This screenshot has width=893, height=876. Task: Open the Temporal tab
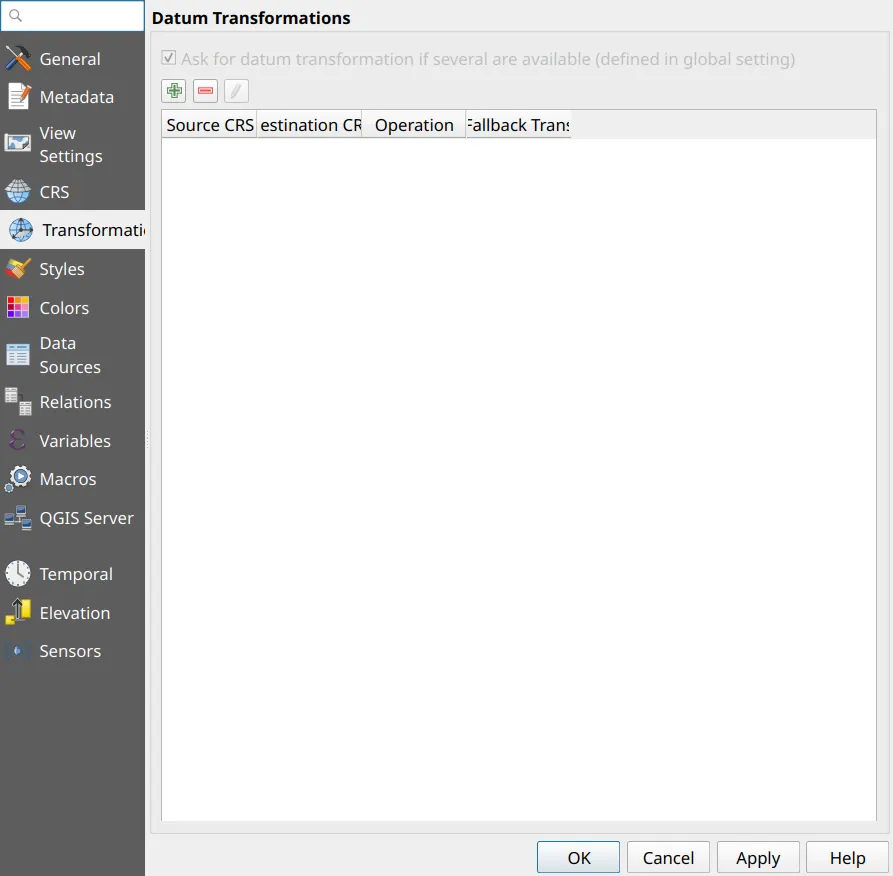[x=72, y=574]
